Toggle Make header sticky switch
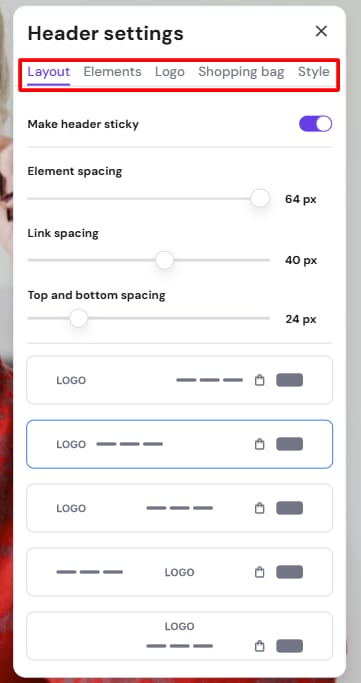The height and width of the screenshot is (683, 361). [x=315, y=124]
